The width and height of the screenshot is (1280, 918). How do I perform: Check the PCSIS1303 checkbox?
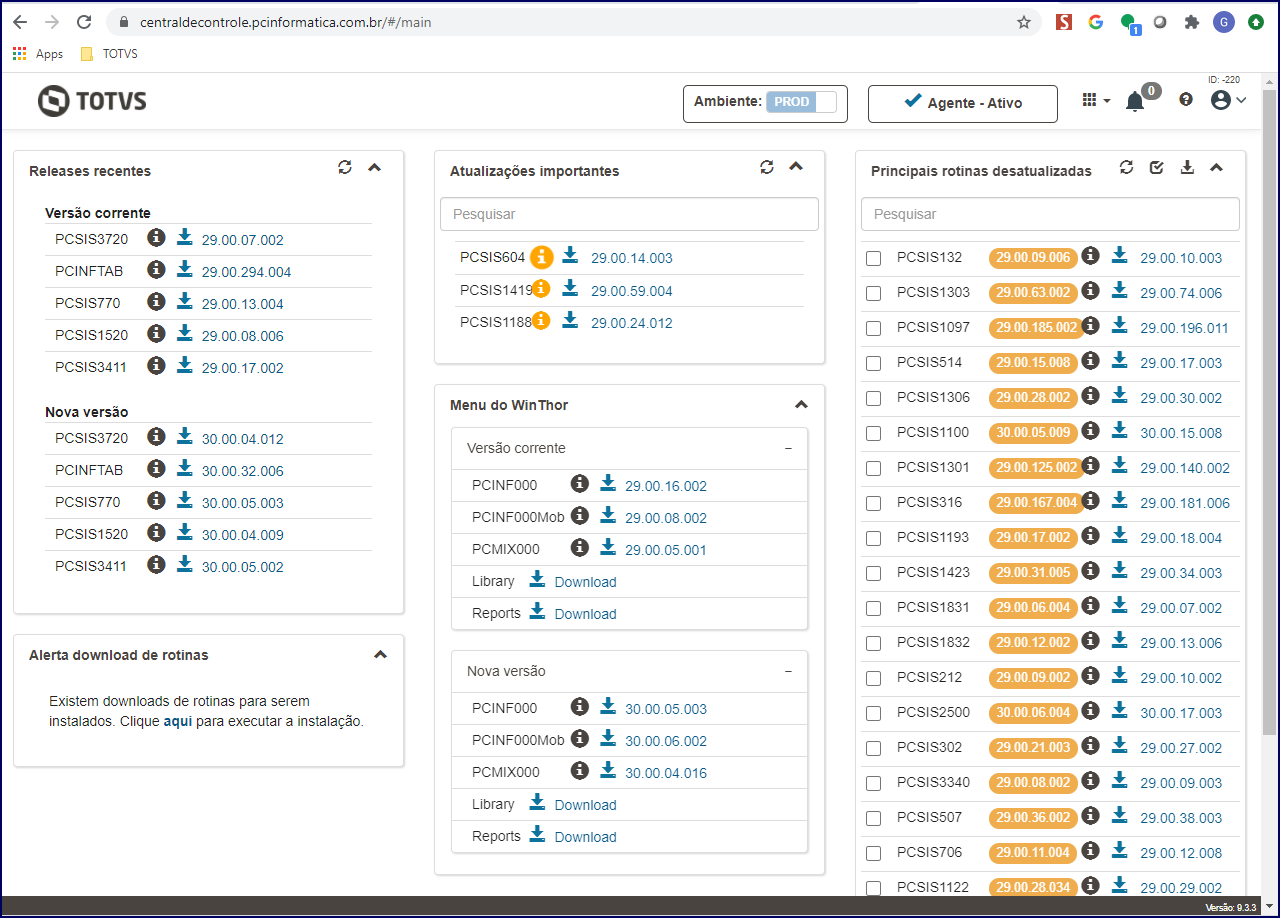click(874, 294)
